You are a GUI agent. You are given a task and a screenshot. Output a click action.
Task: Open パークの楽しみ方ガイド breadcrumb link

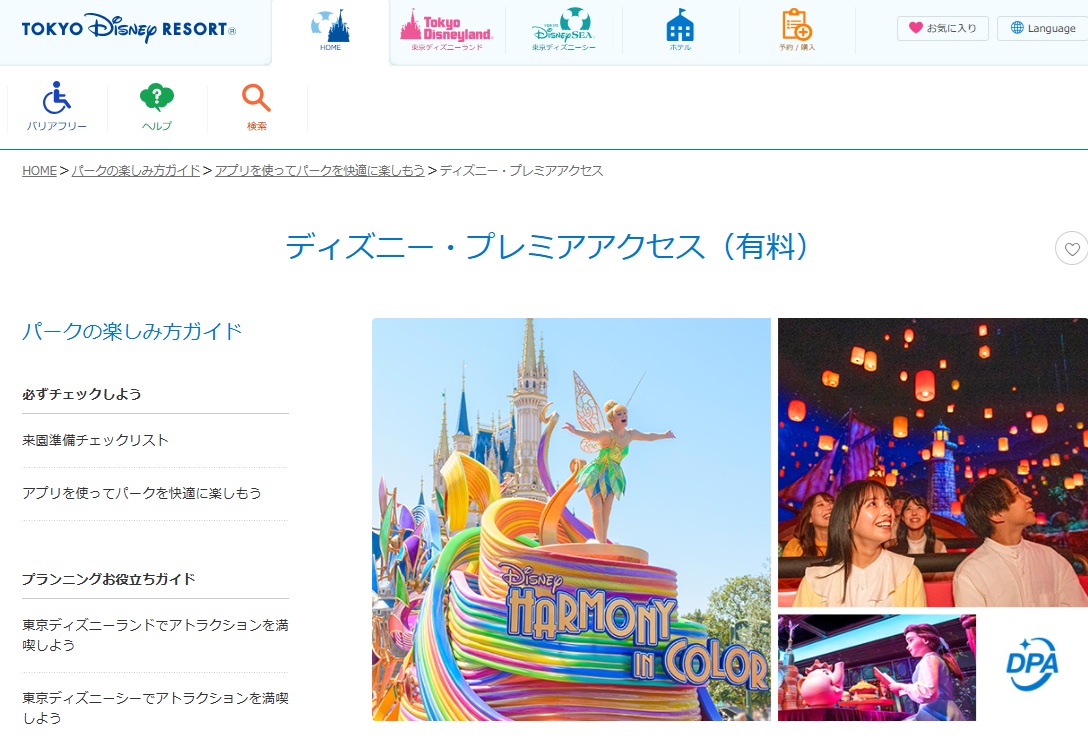coord(136,171)
